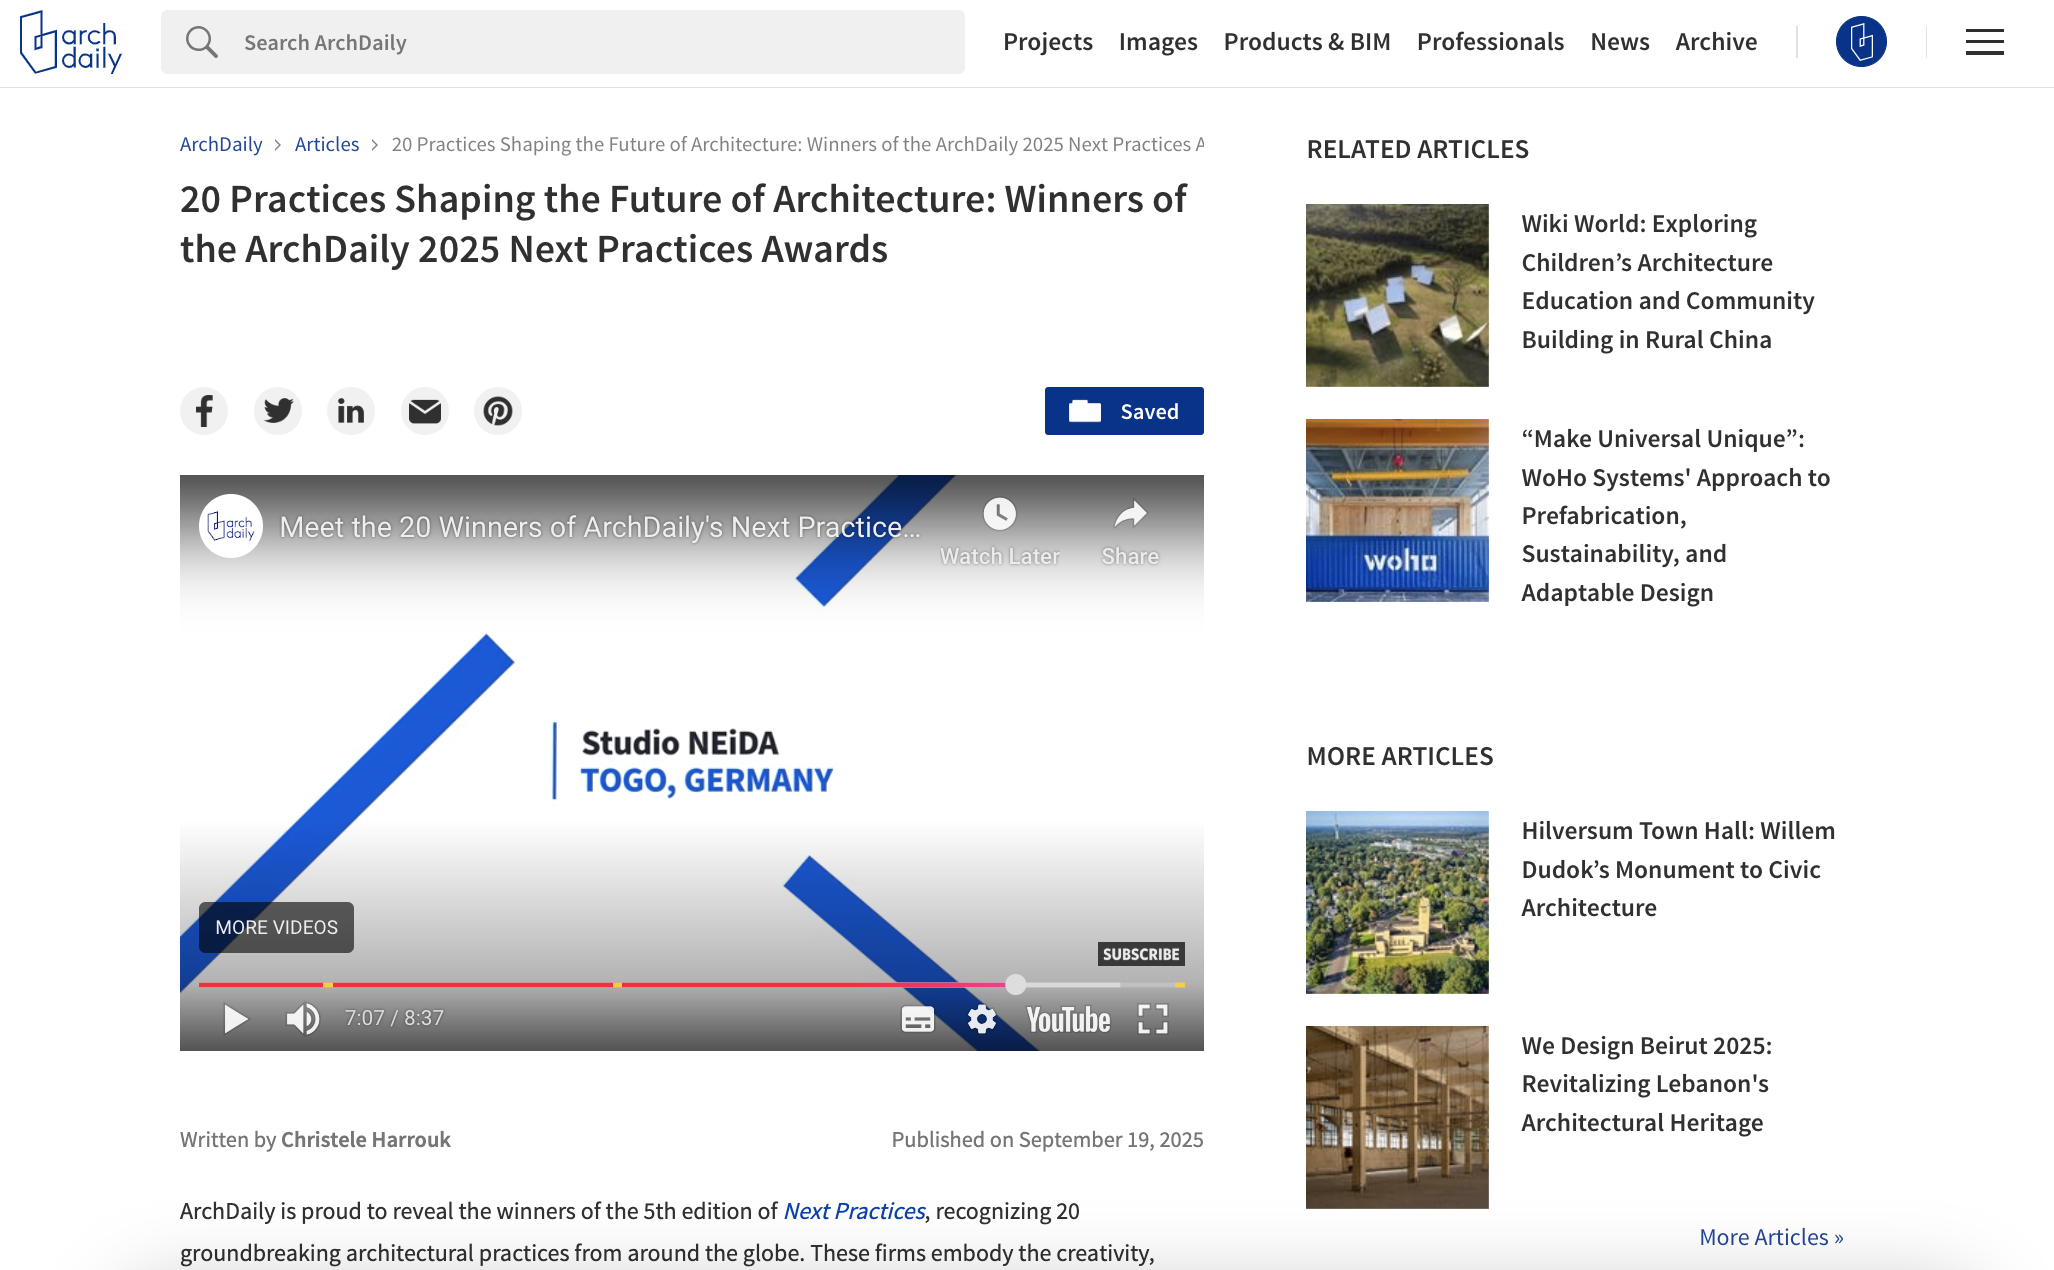Expand the MORE VIDEOS panel
The height and width of the screenshot is (1270, 2054).
(276, 927)
